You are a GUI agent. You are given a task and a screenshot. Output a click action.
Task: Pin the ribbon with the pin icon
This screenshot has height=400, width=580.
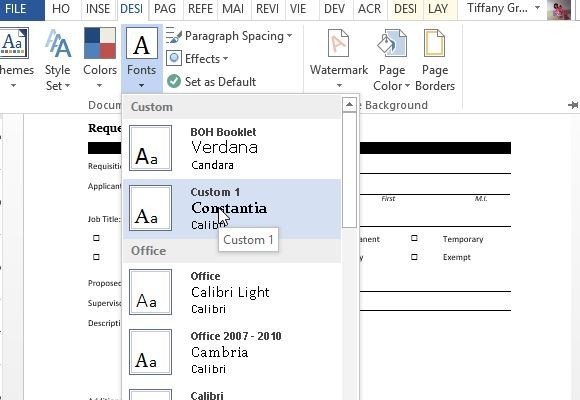[x=573, y=105]
